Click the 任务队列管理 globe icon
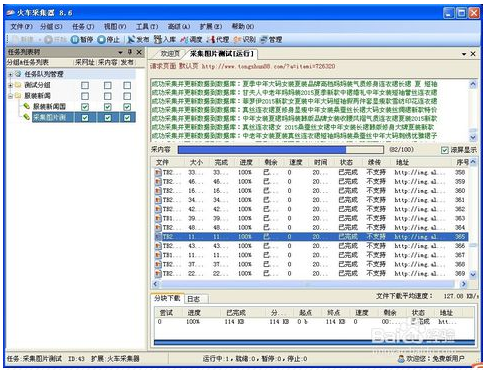 [19, 74]
